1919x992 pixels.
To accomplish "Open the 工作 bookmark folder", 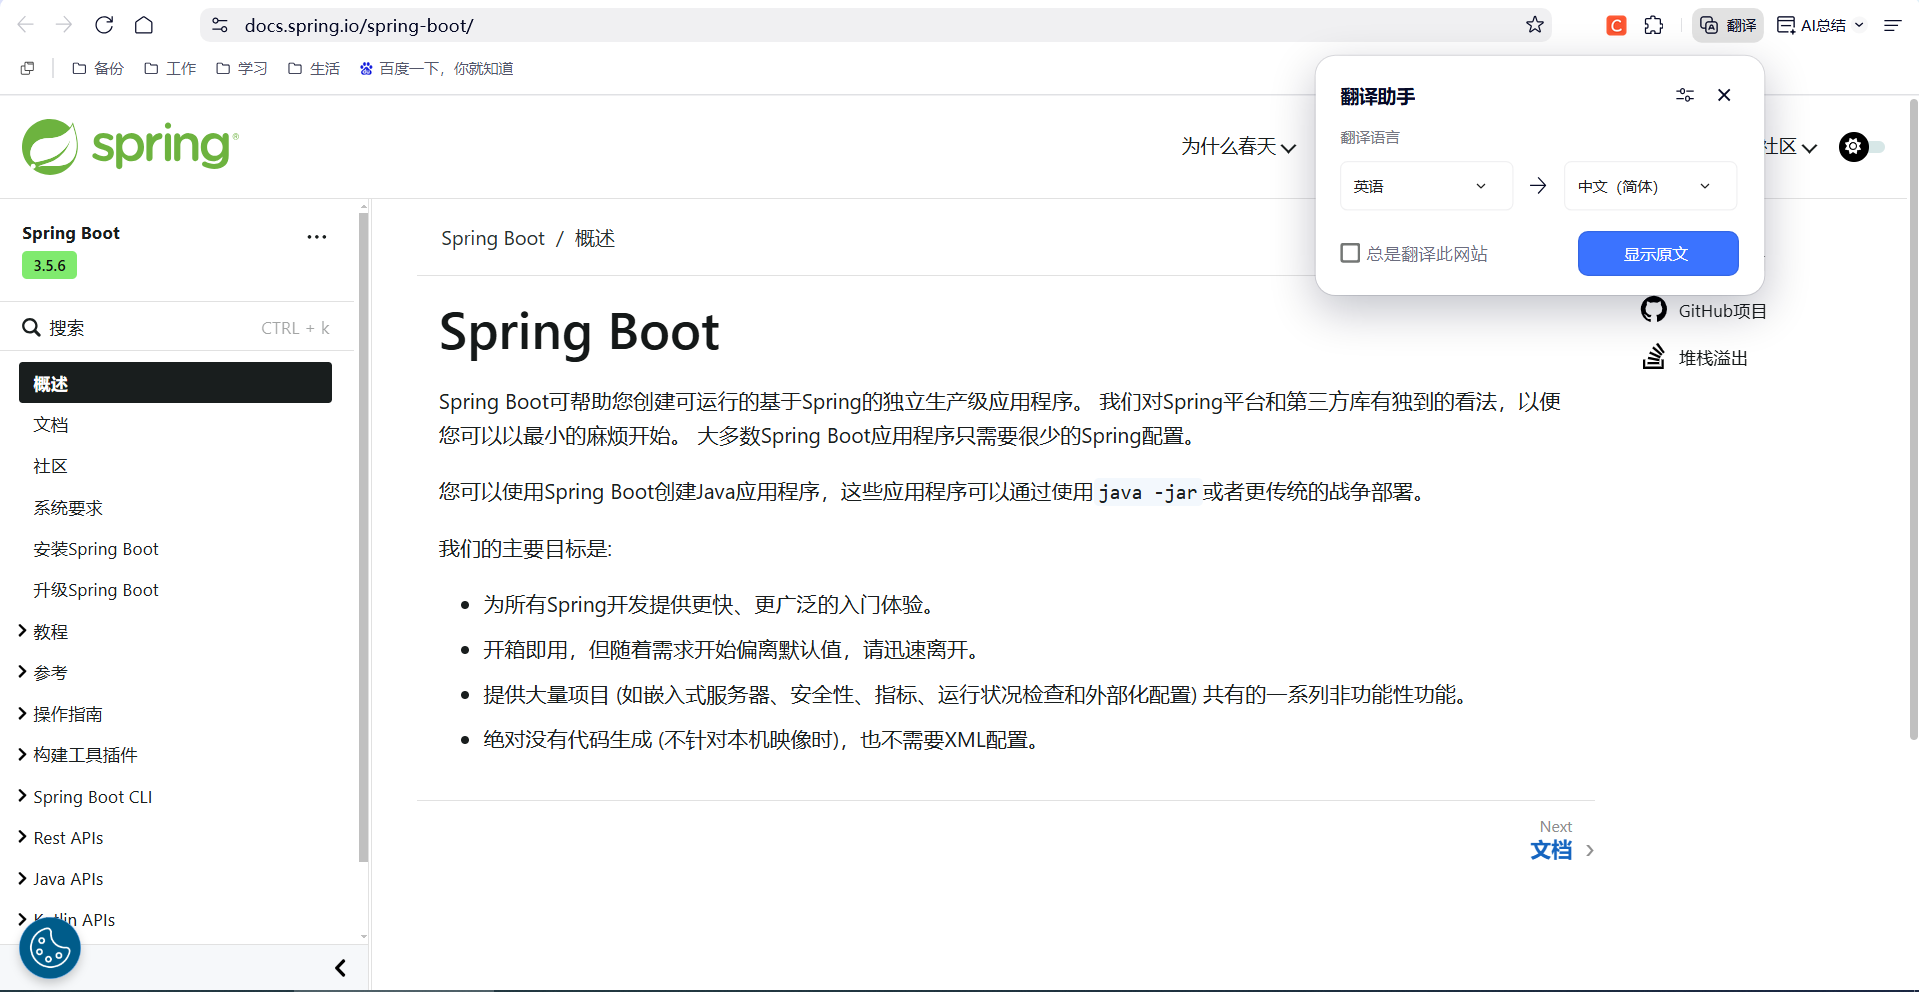I will [x=170, y=68].
